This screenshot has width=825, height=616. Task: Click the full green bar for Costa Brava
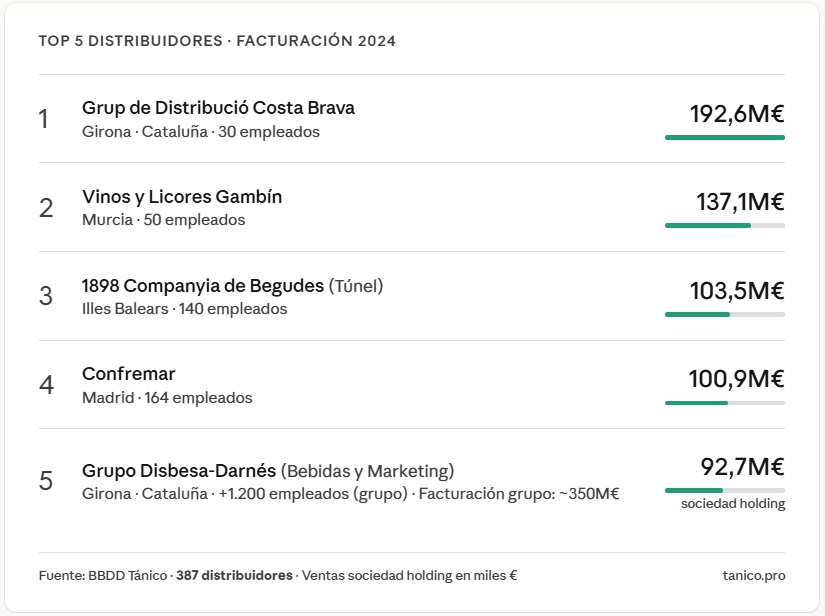725,137
